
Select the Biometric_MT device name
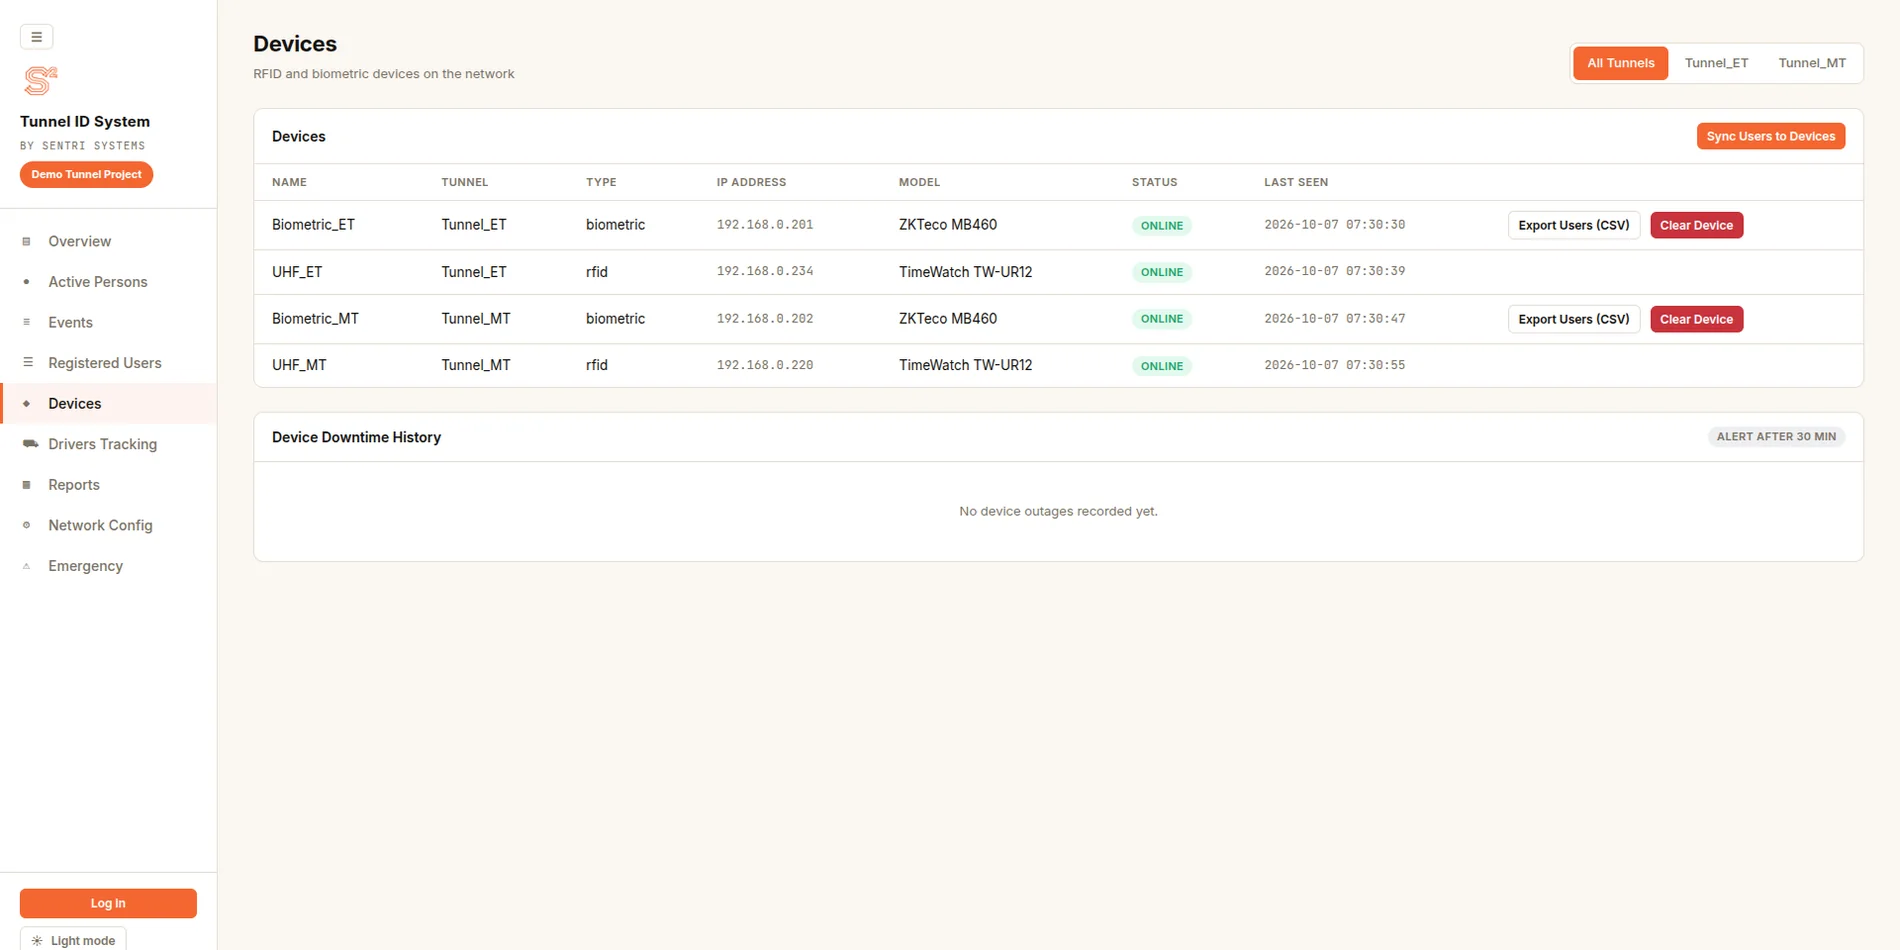[315, 319]
